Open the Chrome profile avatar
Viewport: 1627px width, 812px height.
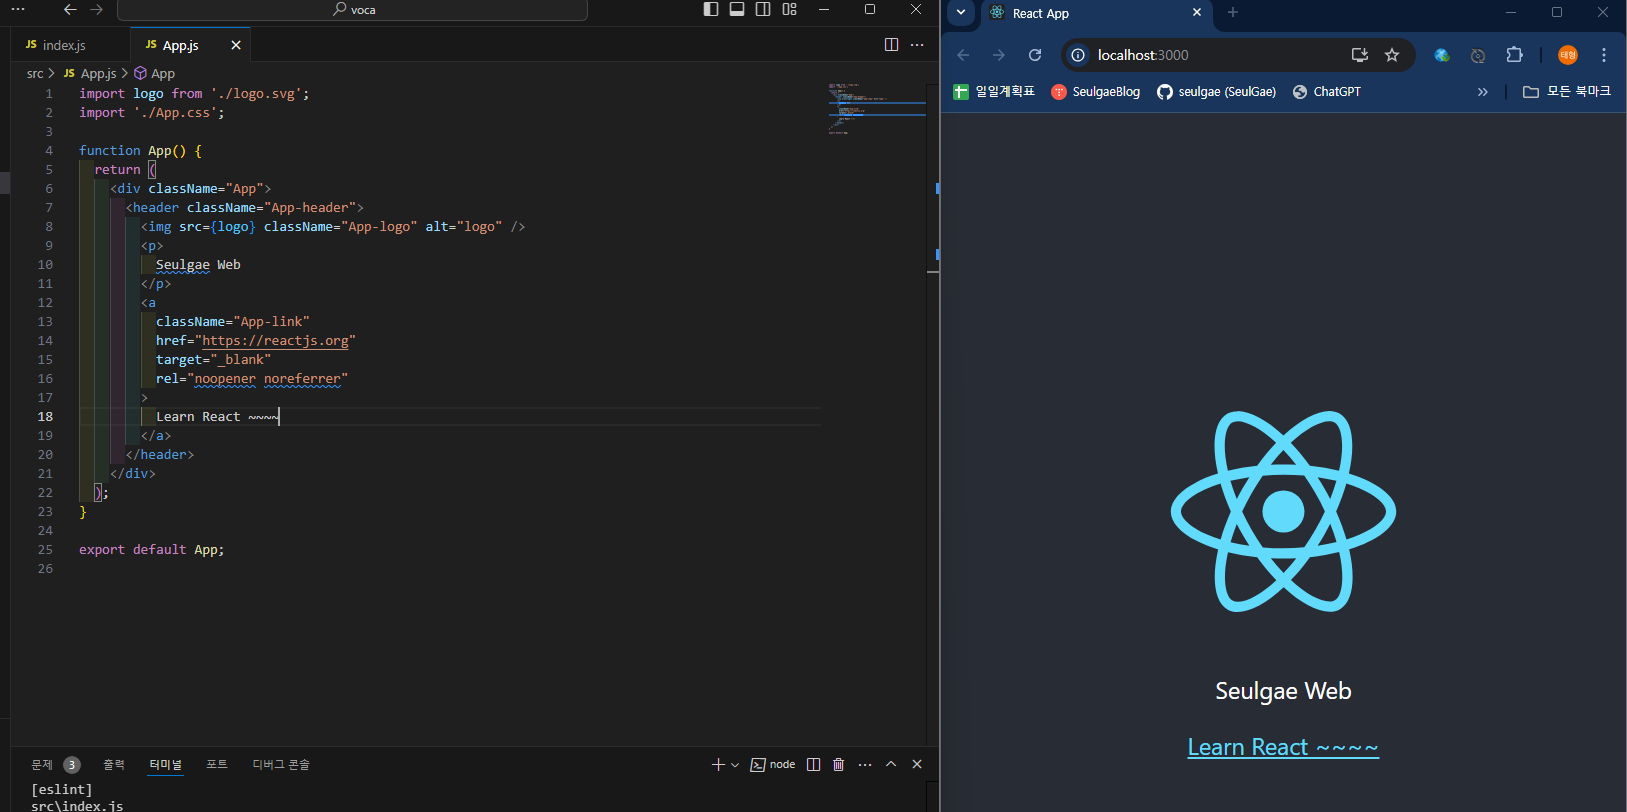1568,55
